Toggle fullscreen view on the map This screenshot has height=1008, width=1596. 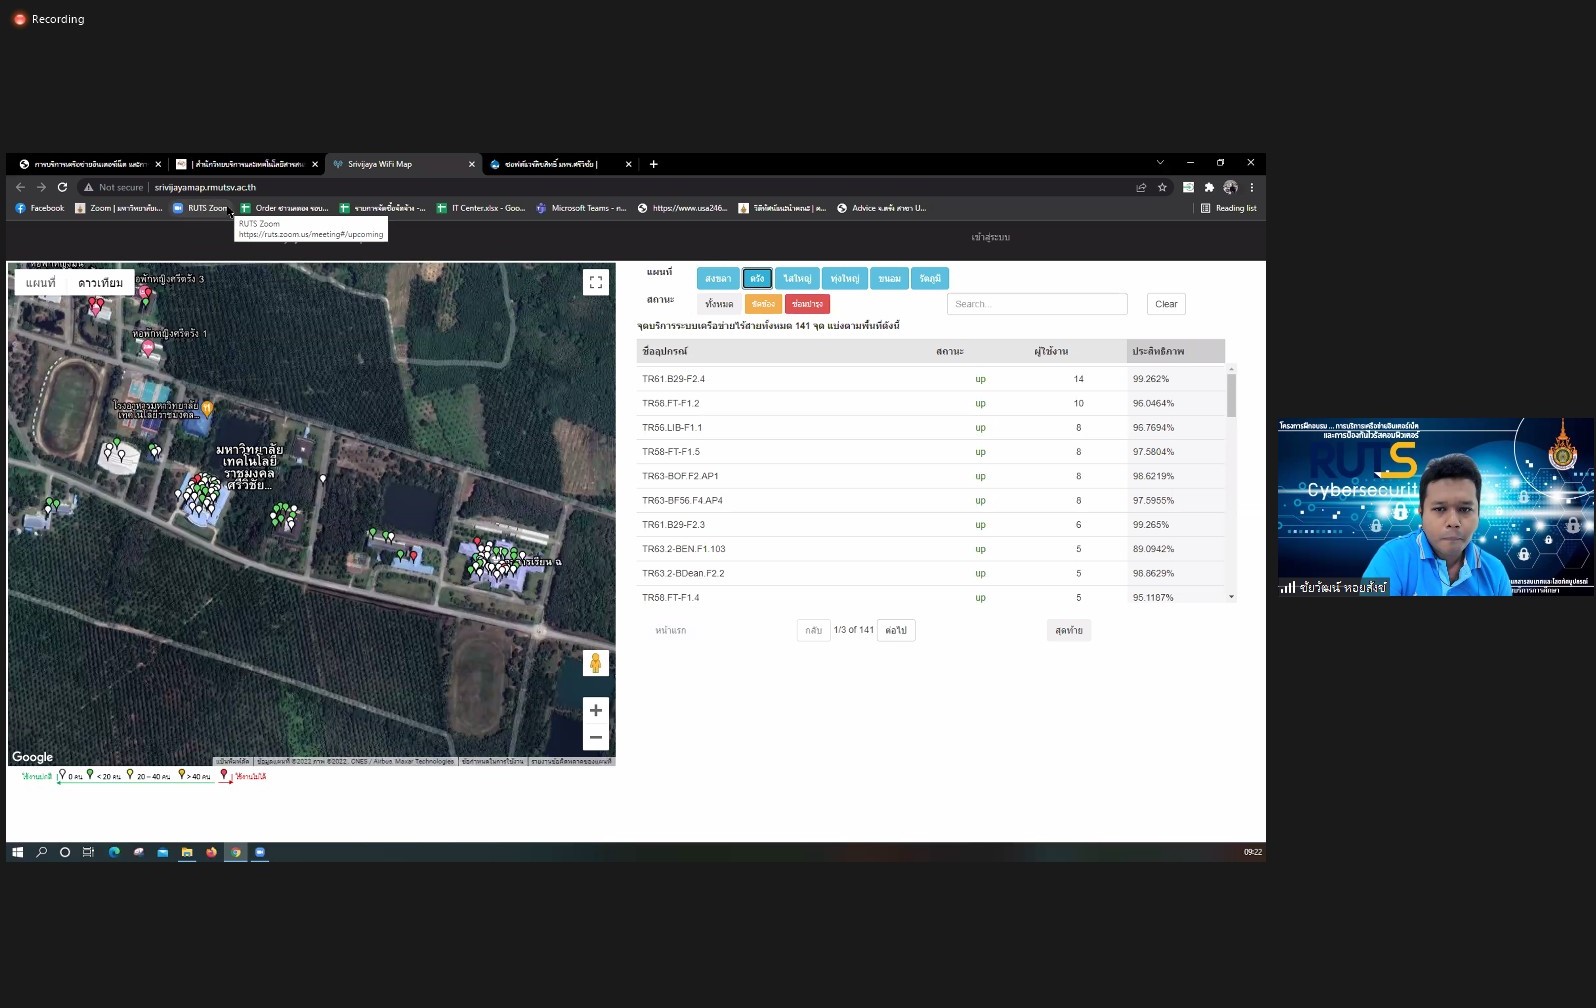pyautogui.click(x=595, y=282)
